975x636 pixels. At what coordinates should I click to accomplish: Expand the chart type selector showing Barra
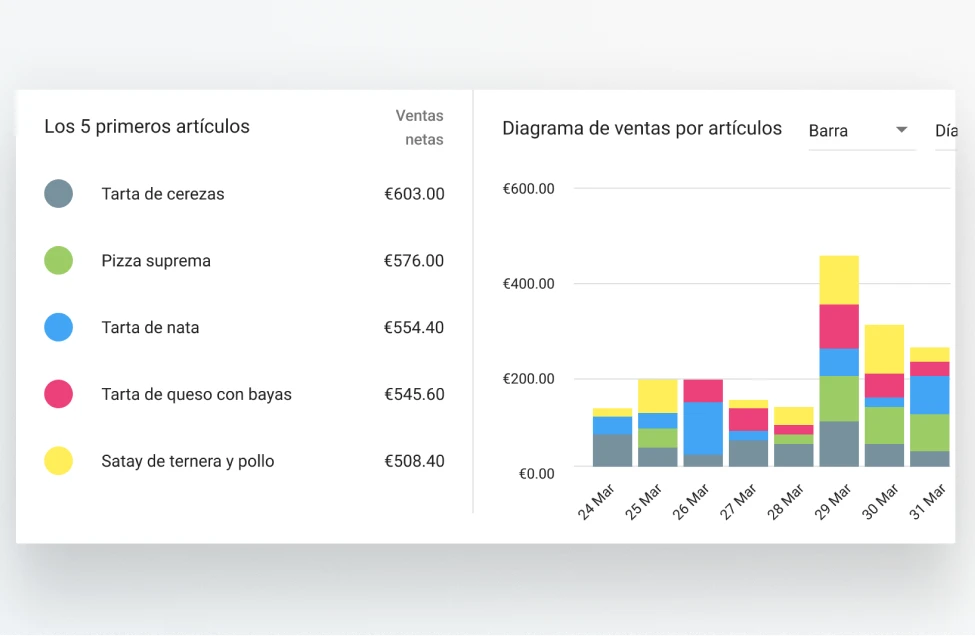pyautogui.click(x=860, y=130)
